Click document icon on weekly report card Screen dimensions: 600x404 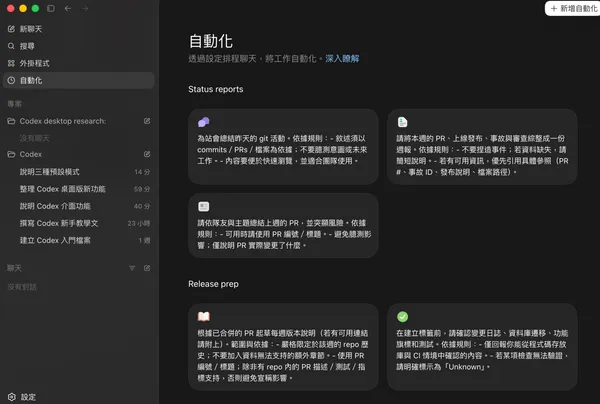point(403,122)
